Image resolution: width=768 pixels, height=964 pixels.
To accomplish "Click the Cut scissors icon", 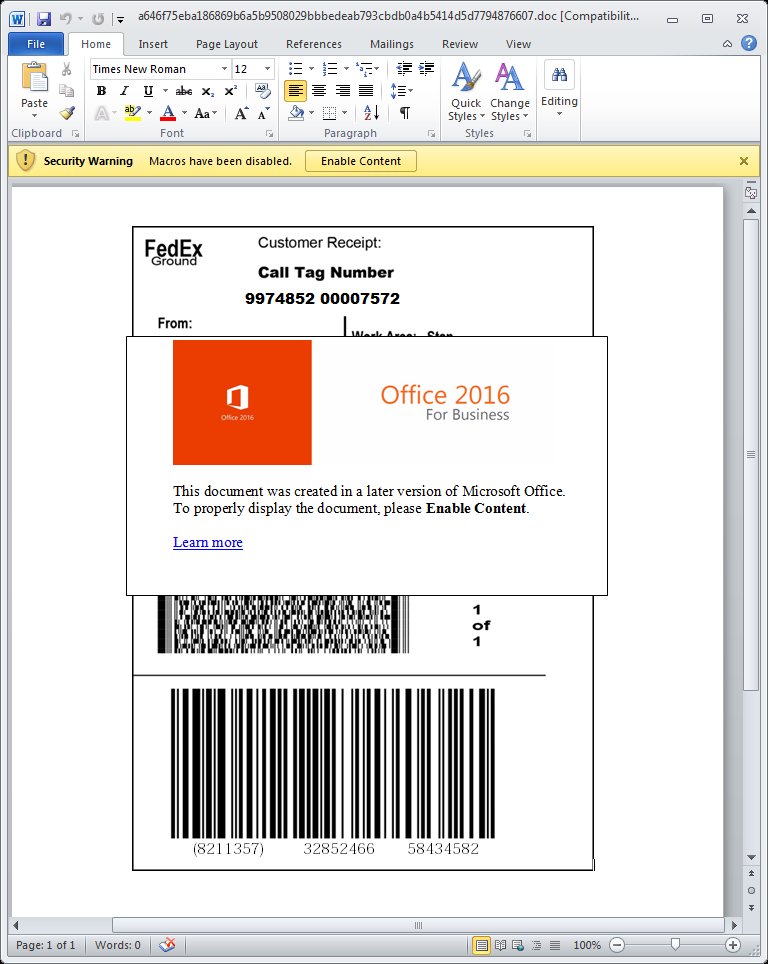I will click(x=66, y=69).
